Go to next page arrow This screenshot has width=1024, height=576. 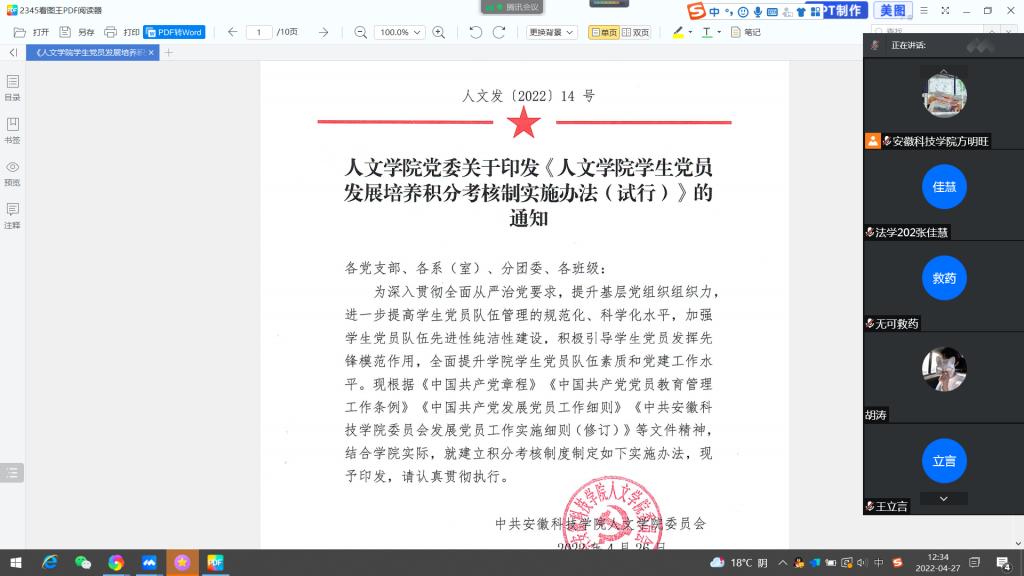pyautogui.click(x=323, y=32)
